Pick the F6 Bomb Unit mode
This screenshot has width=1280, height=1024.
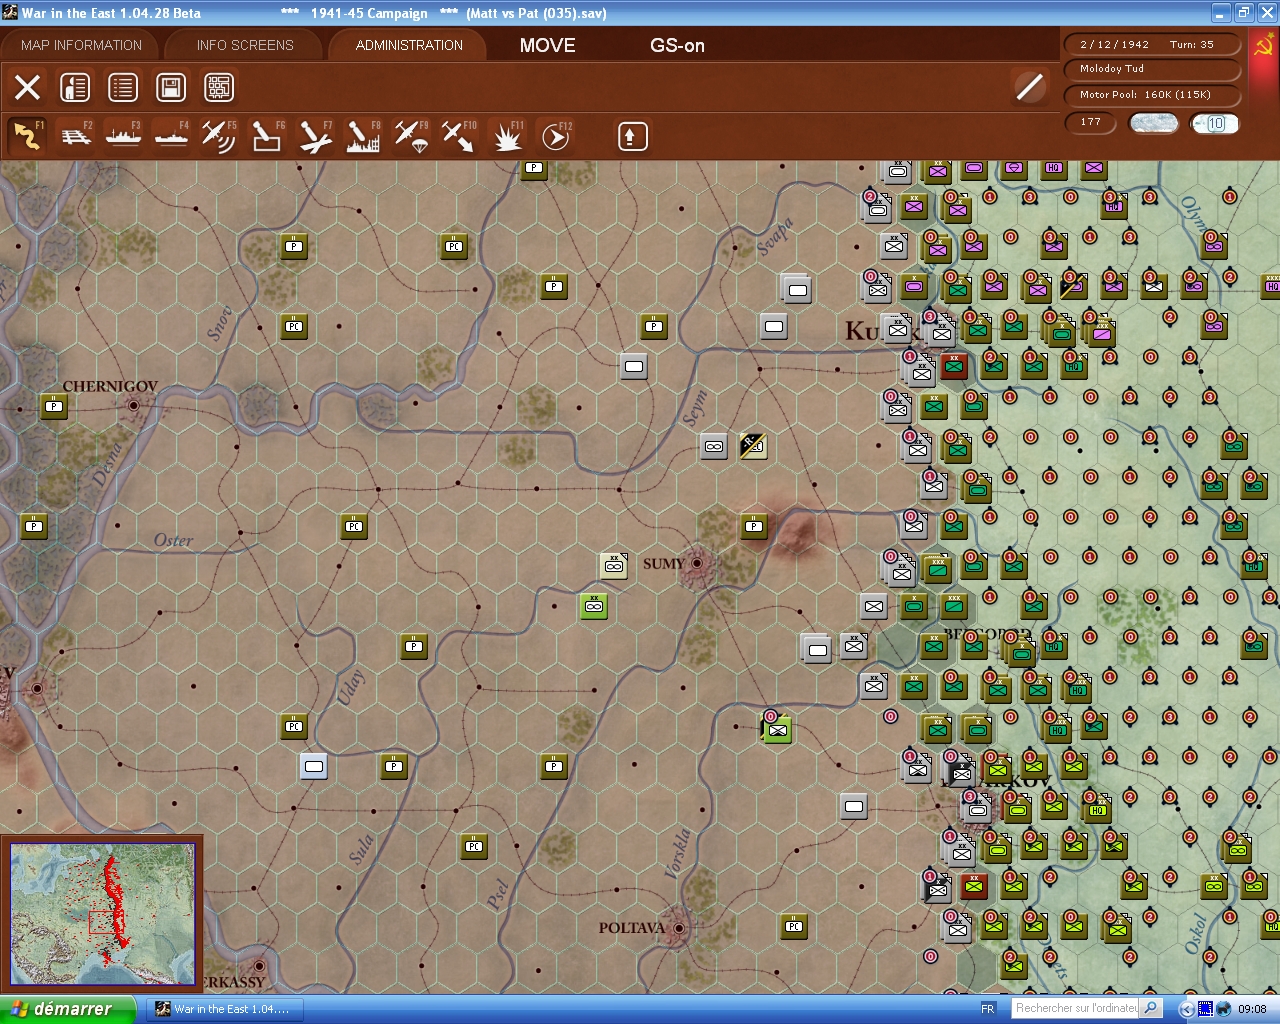pyautogui.click(x=267, y=136)
